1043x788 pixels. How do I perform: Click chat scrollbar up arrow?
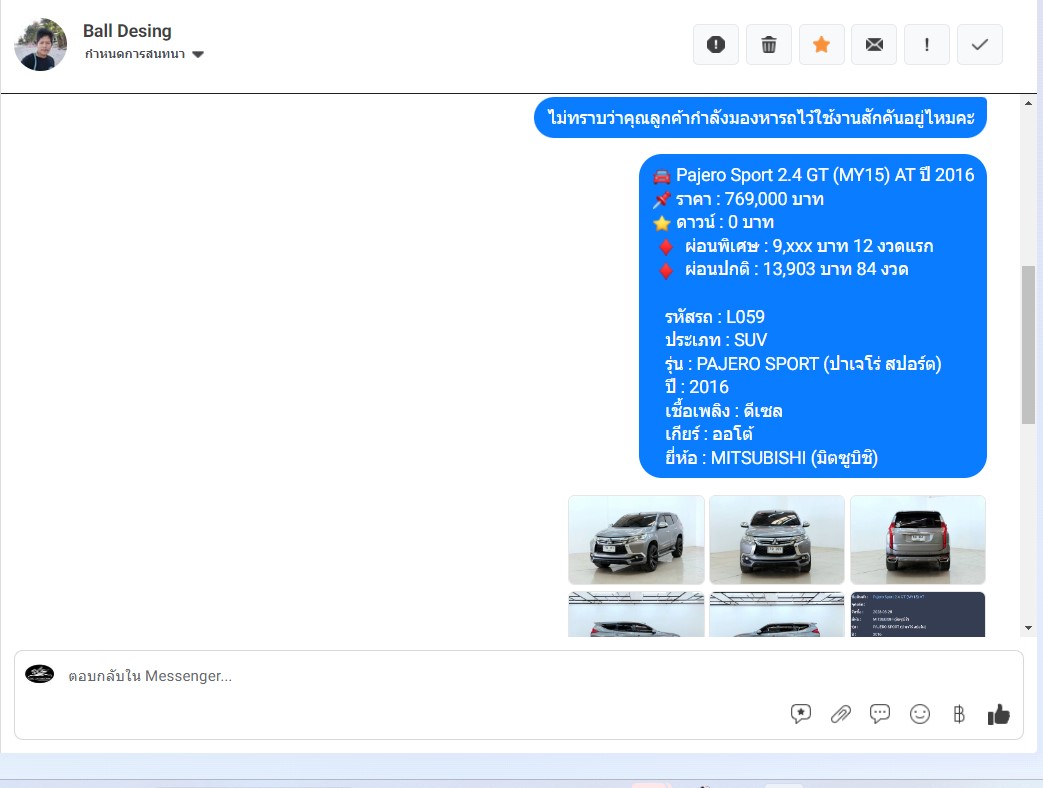point(1028,103)
